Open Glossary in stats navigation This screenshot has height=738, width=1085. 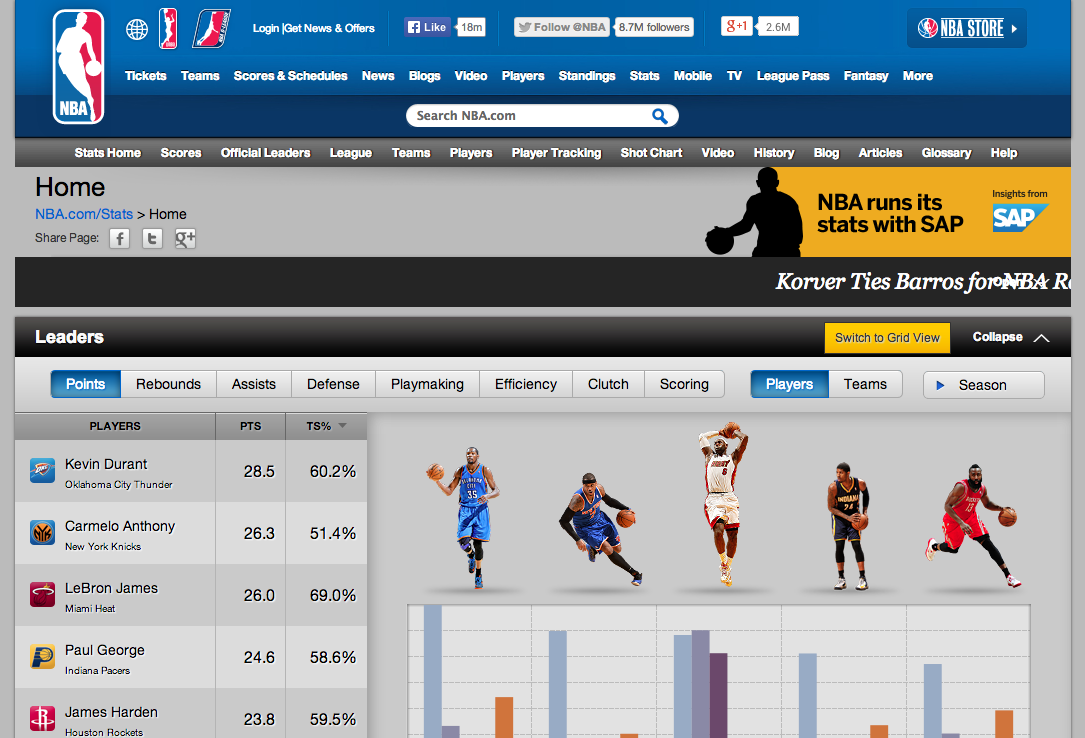(x=946, y=153)
